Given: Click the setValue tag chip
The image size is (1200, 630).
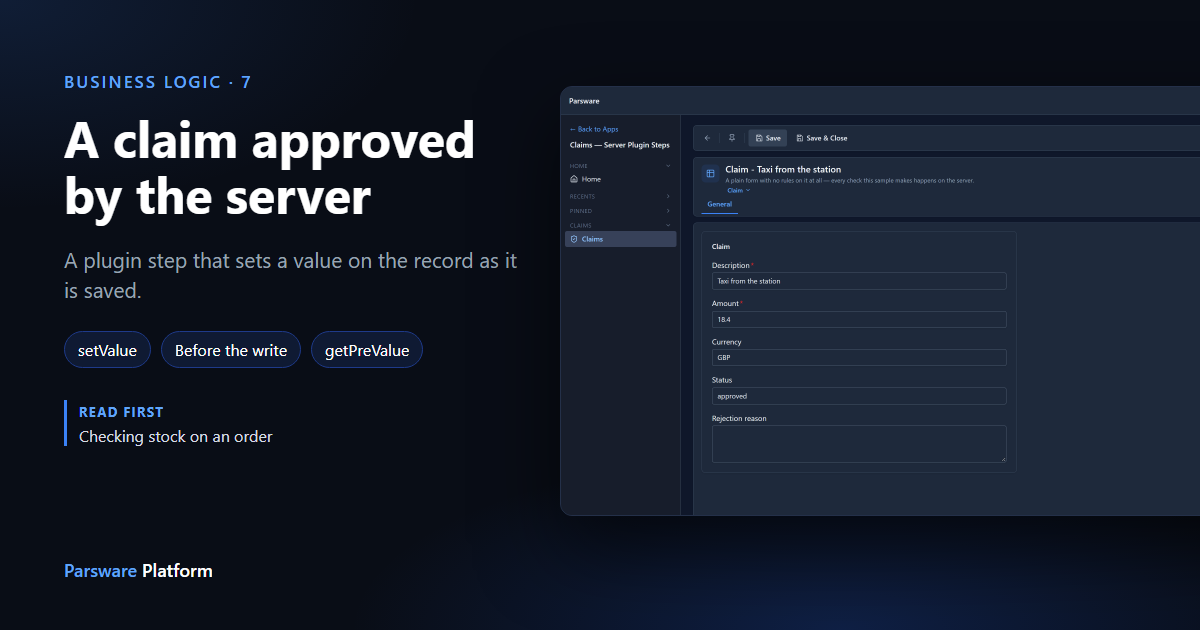Looking at the screenshot, I should click(108, 350).
